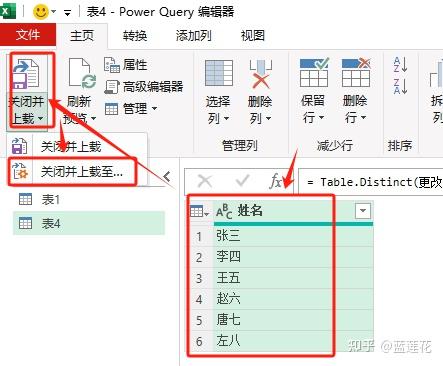The width and height of the screenshot is (443, 366).
Task: Expand the 关闭并上载 dropdown arrow
Action: (x=40, y=118)
